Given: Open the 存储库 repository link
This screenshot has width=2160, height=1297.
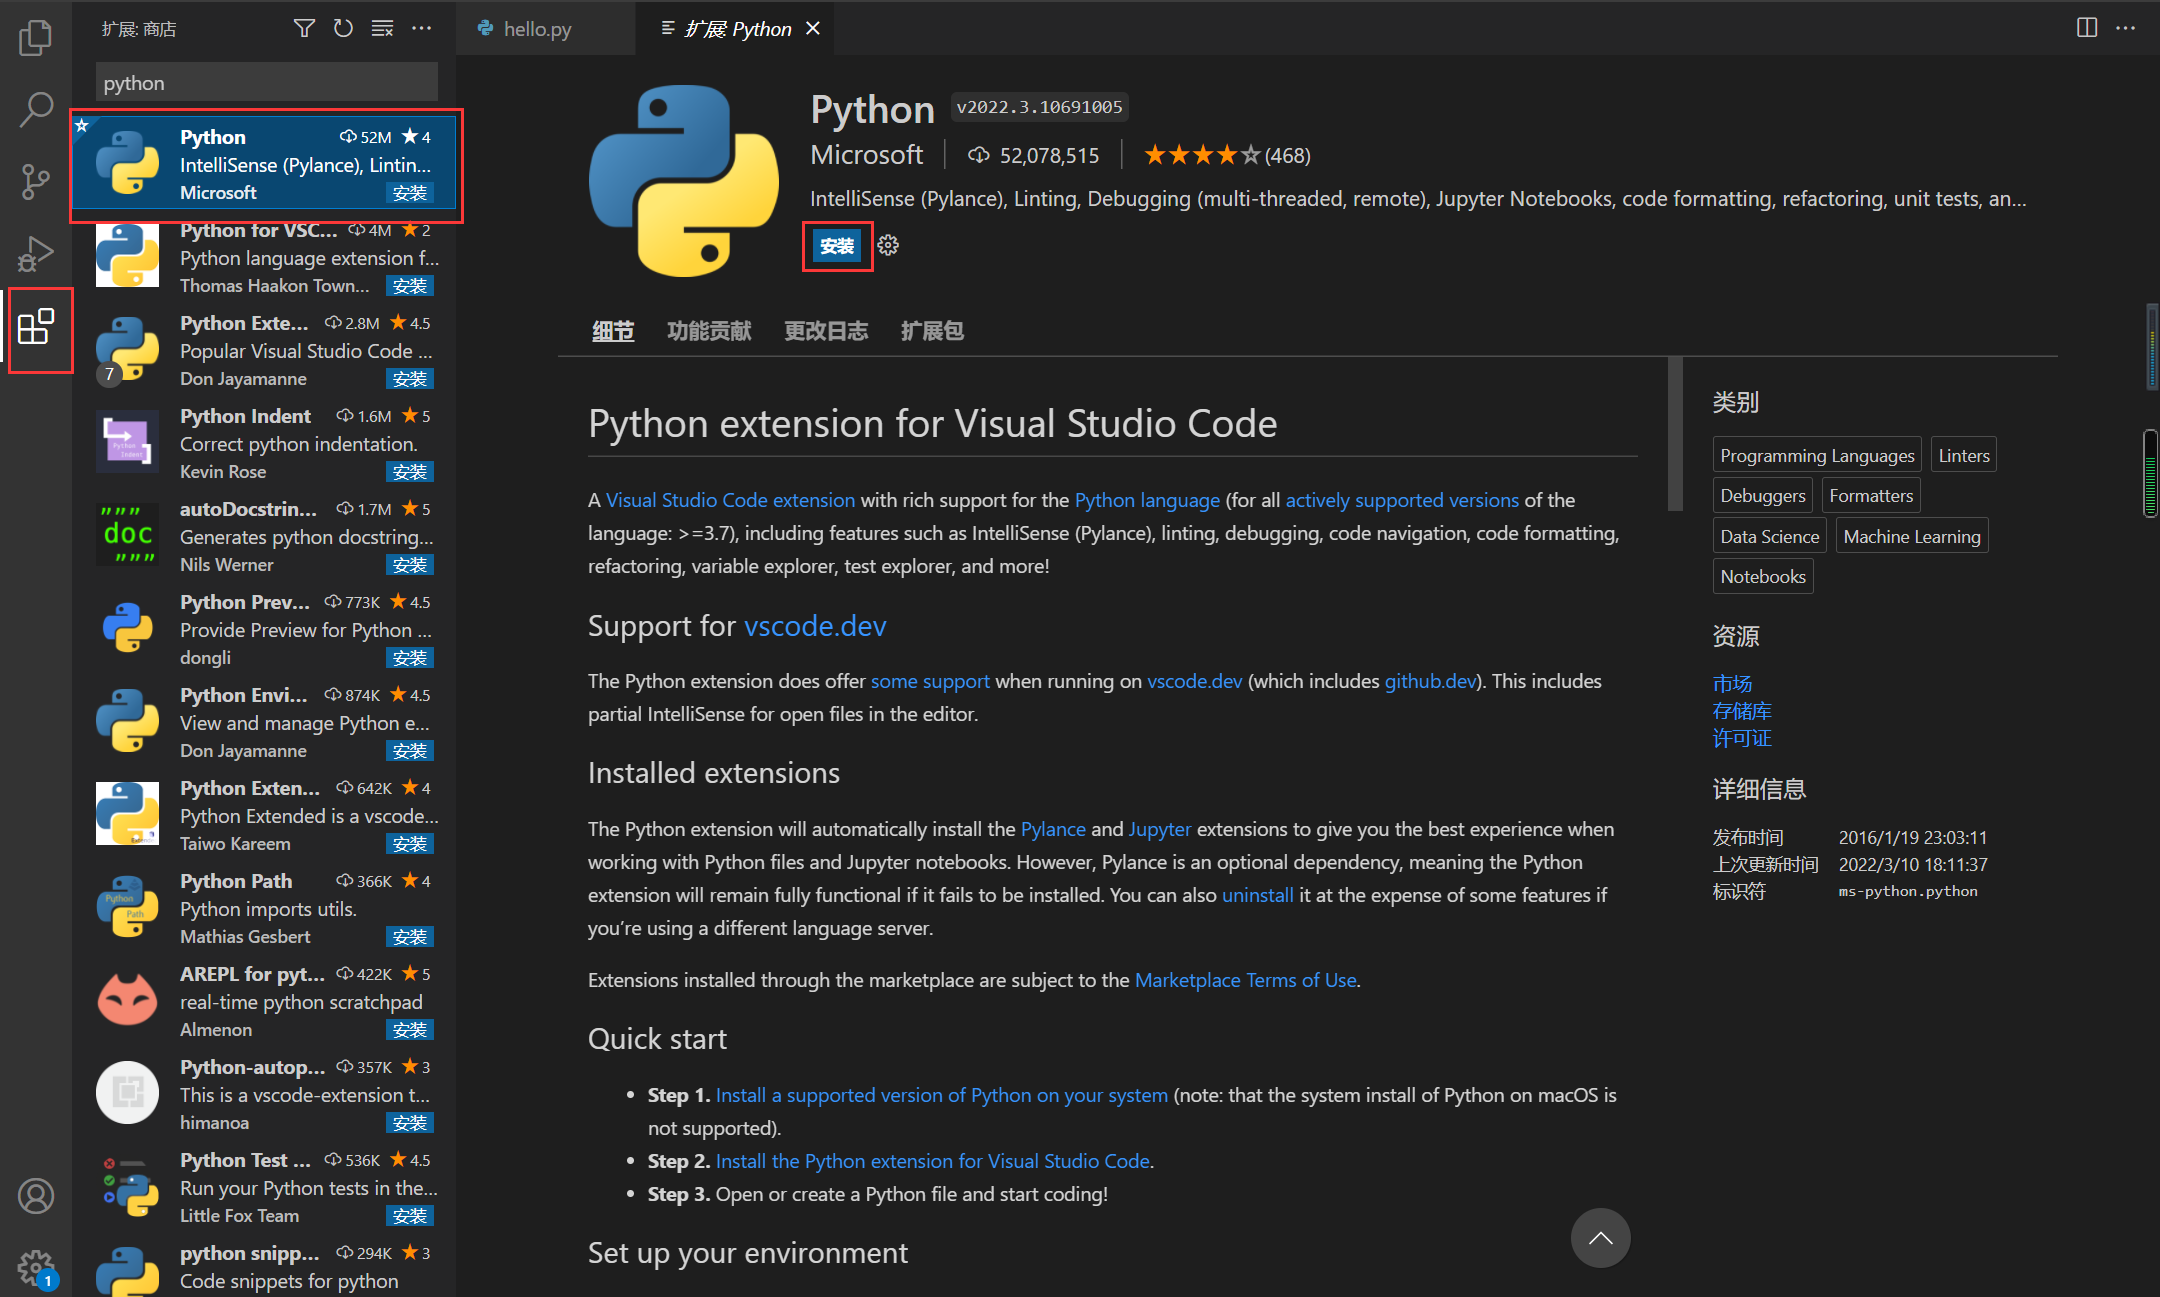Looking at the screenshot, I should click(1742, 711).
